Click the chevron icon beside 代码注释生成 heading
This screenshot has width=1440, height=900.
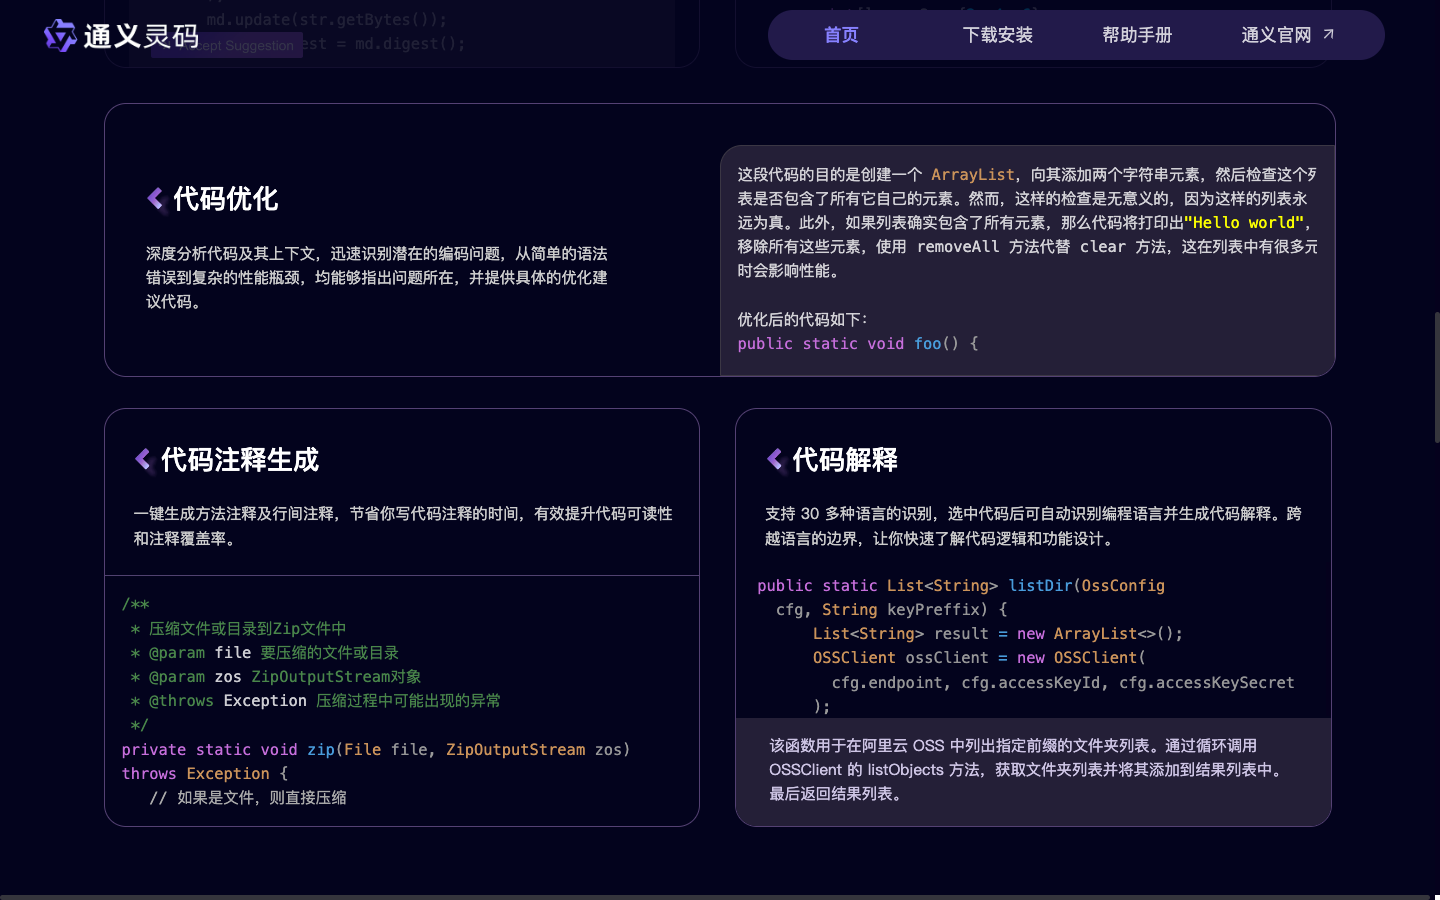coord(143,460)
